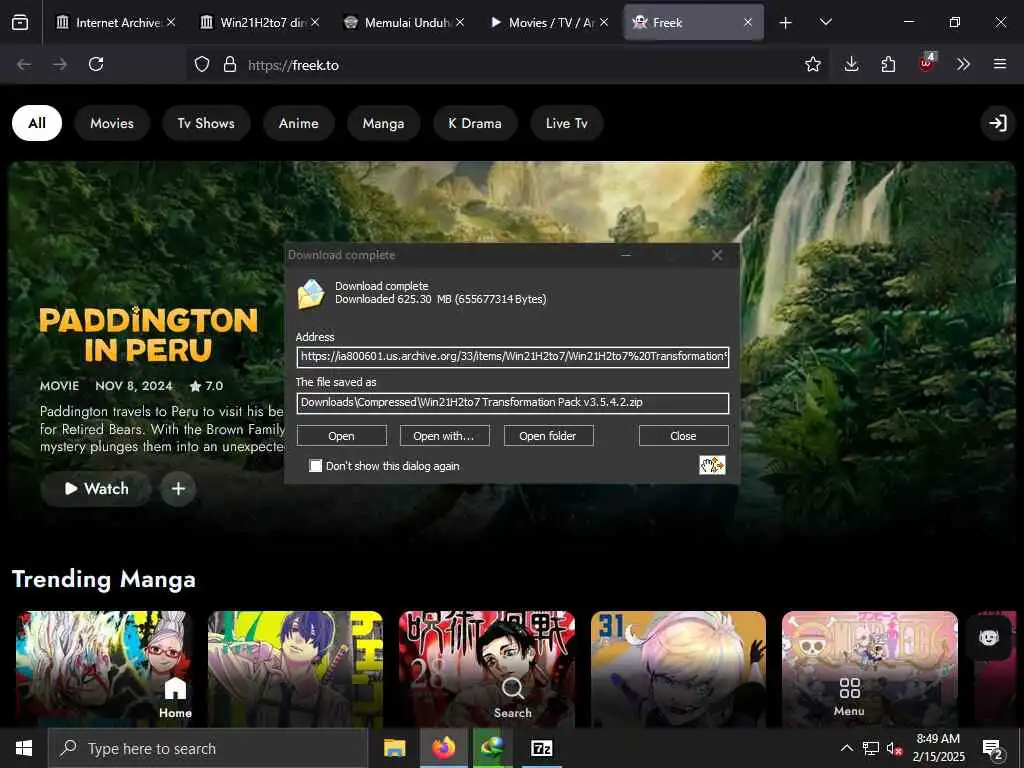Close the Freek browser tab
This screenshot has width=1024, height=768.
[x=748, y=23]
